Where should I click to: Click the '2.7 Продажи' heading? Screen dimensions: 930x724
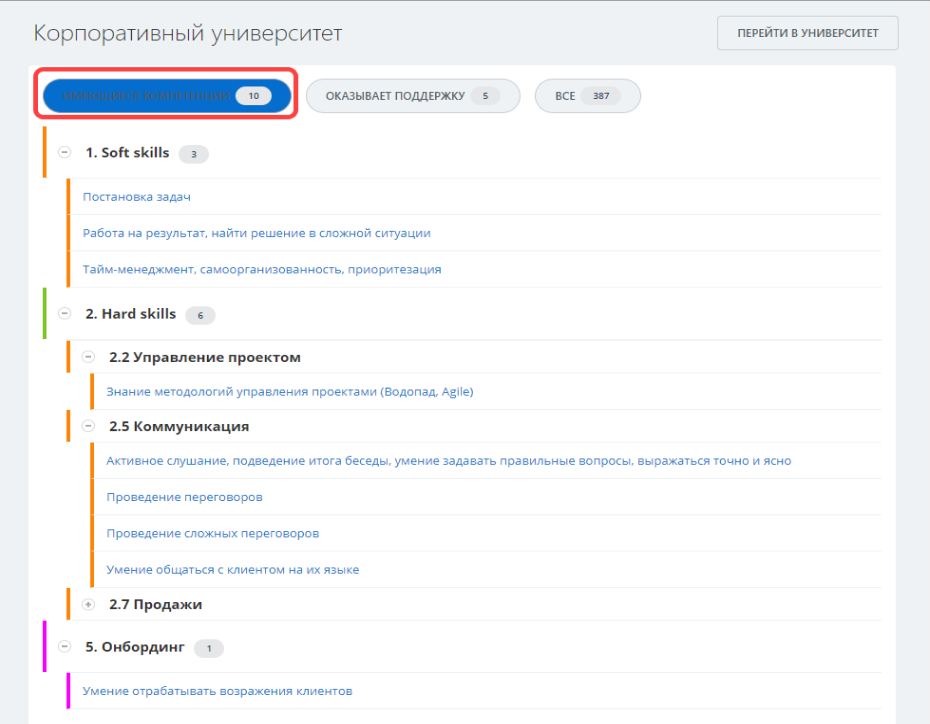click(x=155, y=604)
